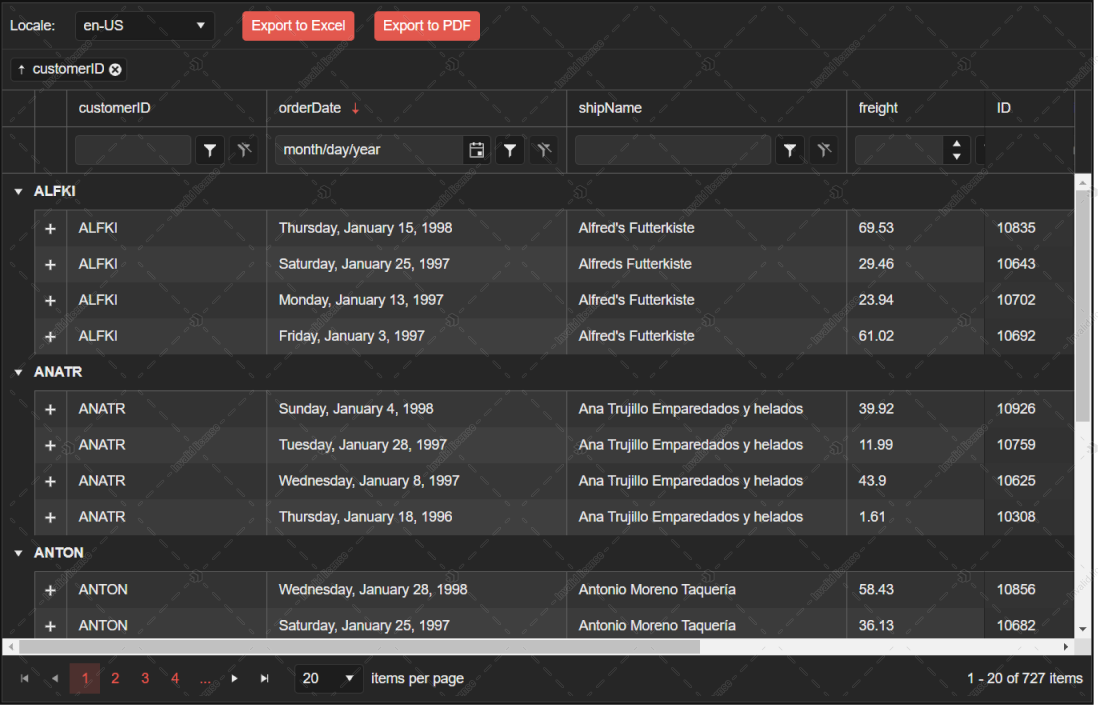Image resolution: width=1098 pixels, height=705 pixels.
Task: Go to the last page of results
Action: click(x=264, y=678)
